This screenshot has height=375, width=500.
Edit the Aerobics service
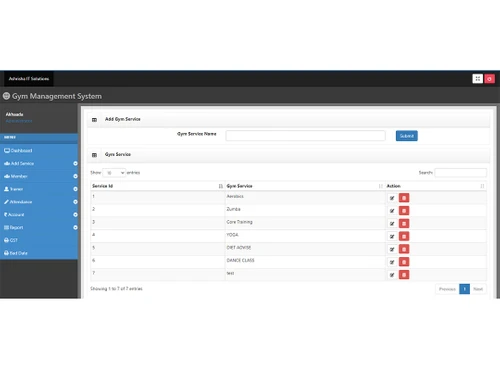[x=392, y=198]
